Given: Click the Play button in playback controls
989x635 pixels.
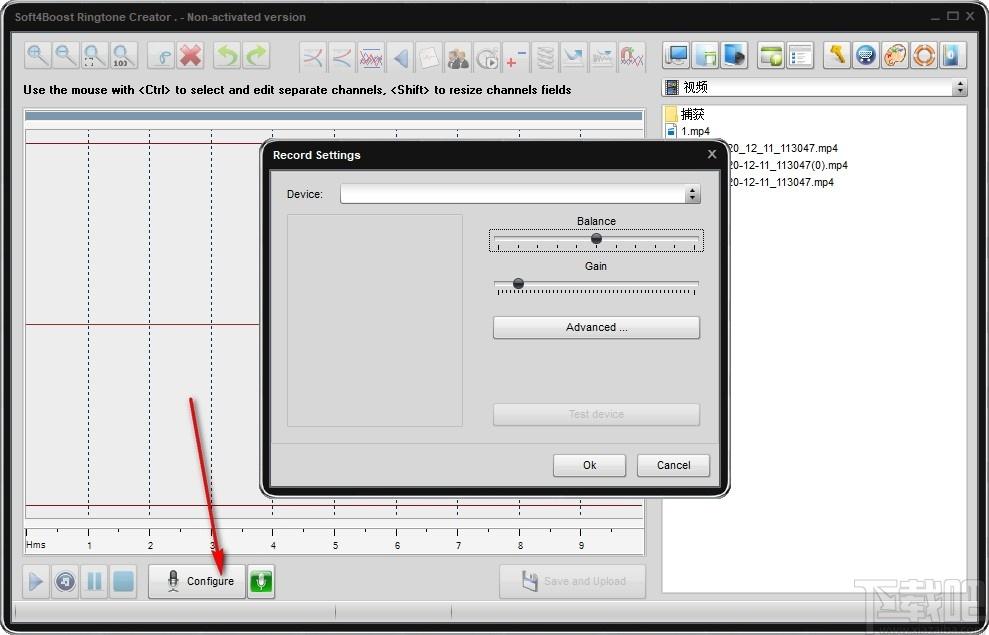Looking at the screenshot, I should pos(35,581).
